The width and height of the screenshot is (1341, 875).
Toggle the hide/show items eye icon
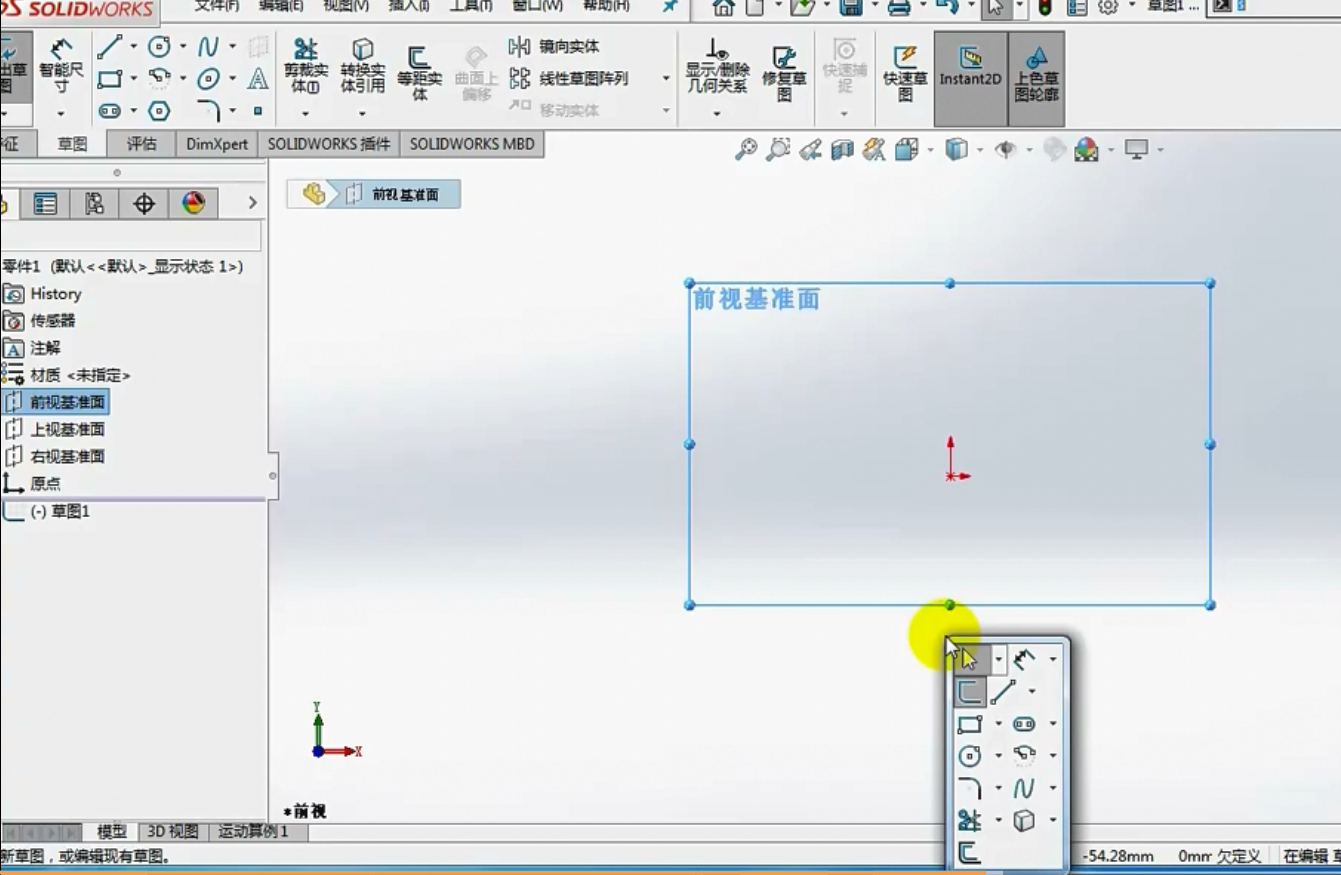tap(1005, 150)
